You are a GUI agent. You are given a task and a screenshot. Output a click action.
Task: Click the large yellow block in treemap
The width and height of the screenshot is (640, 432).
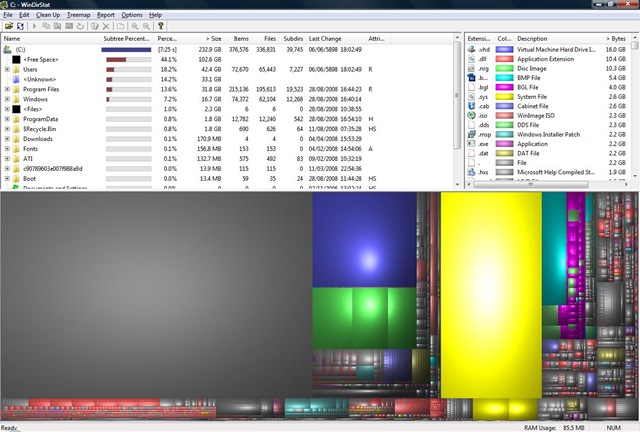[x=490, y=300]
